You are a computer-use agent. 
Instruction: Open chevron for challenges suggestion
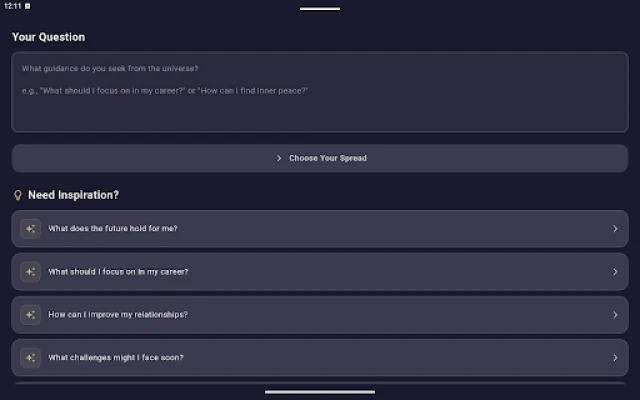point(615,358)
